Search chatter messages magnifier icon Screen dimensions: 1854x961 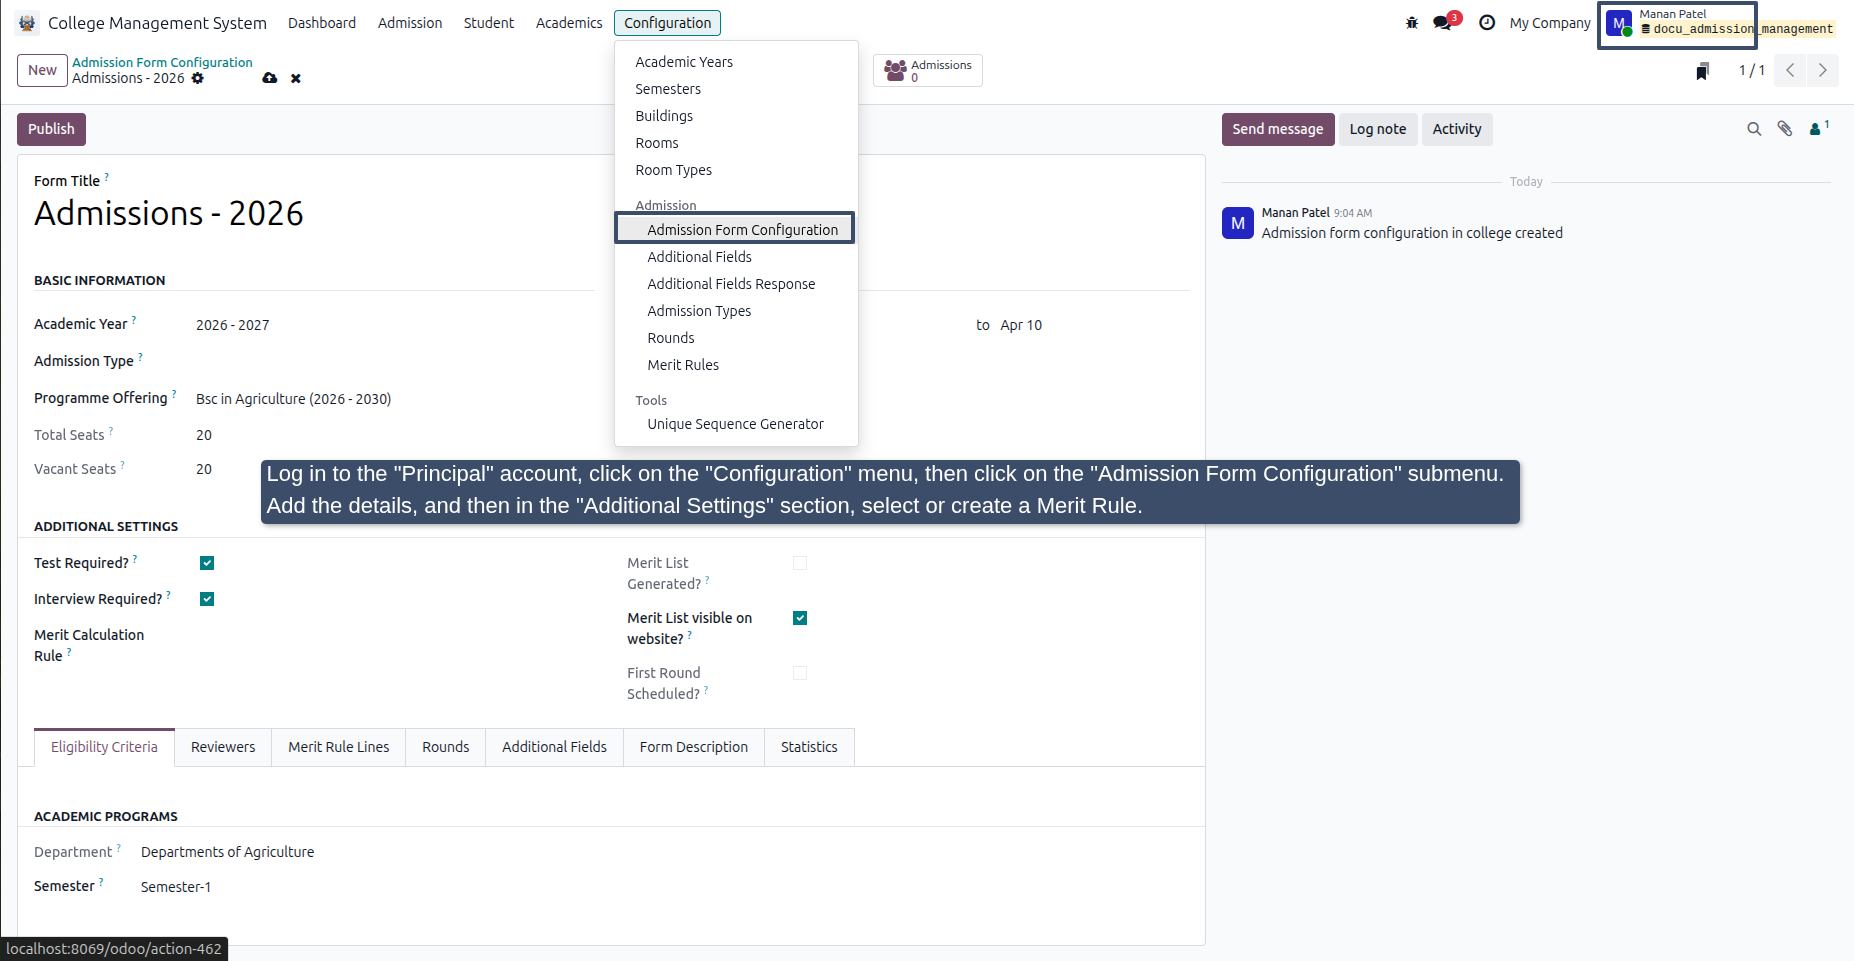(x=1754, y=129)
